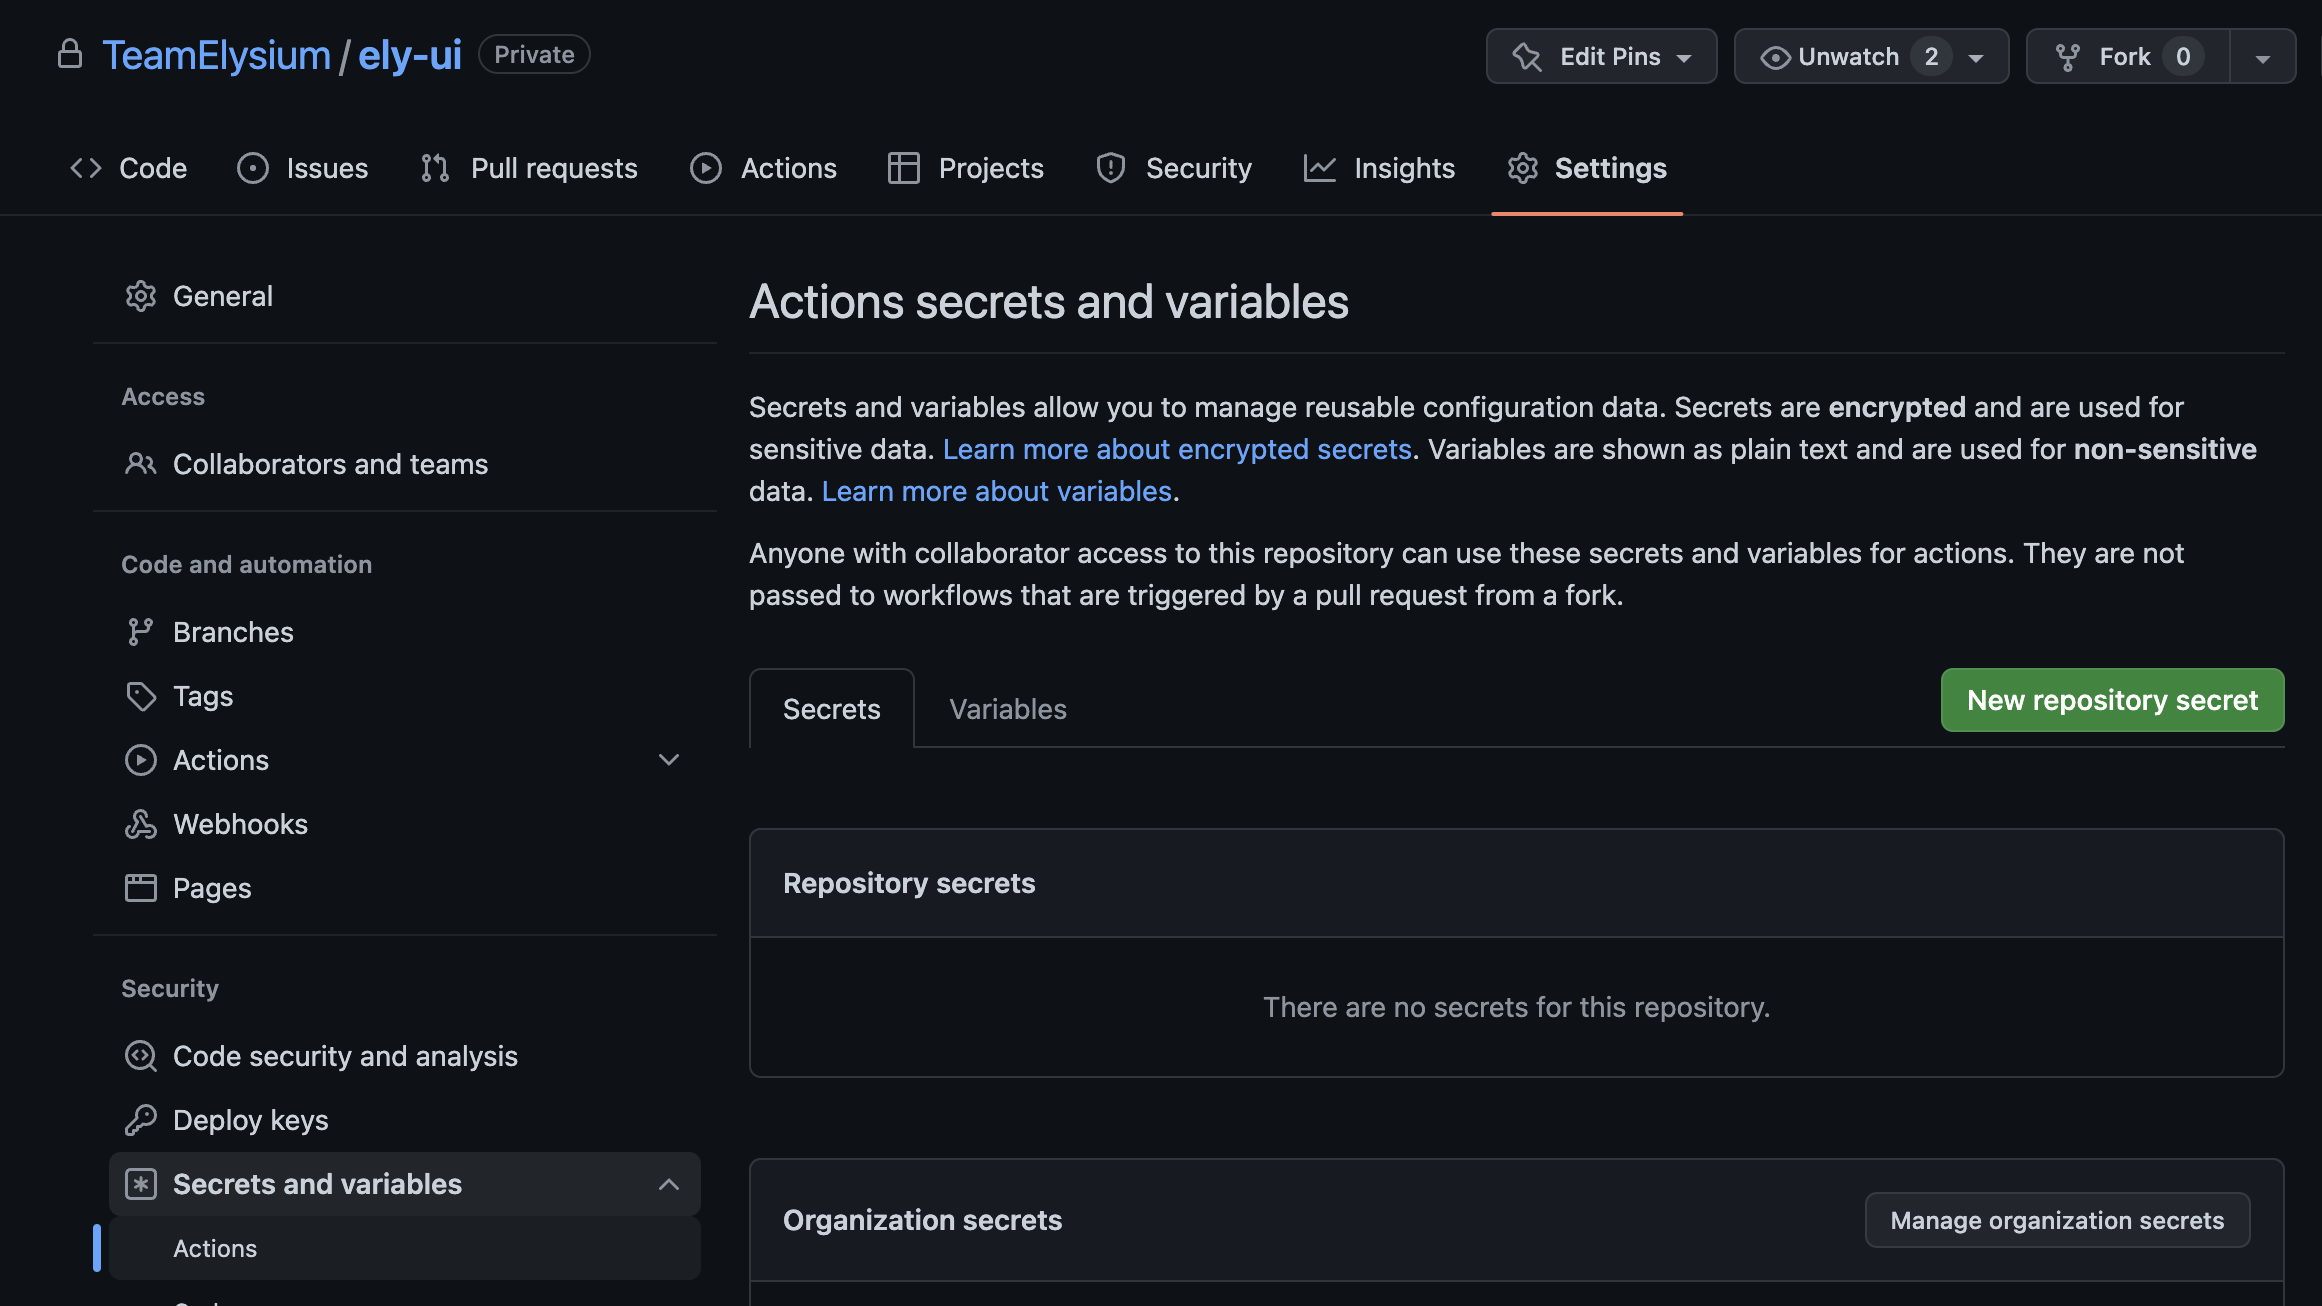This screenshot has width=2322, height=1306.
Task: Switch to the Insights tab
Action: click(1380, 168)
